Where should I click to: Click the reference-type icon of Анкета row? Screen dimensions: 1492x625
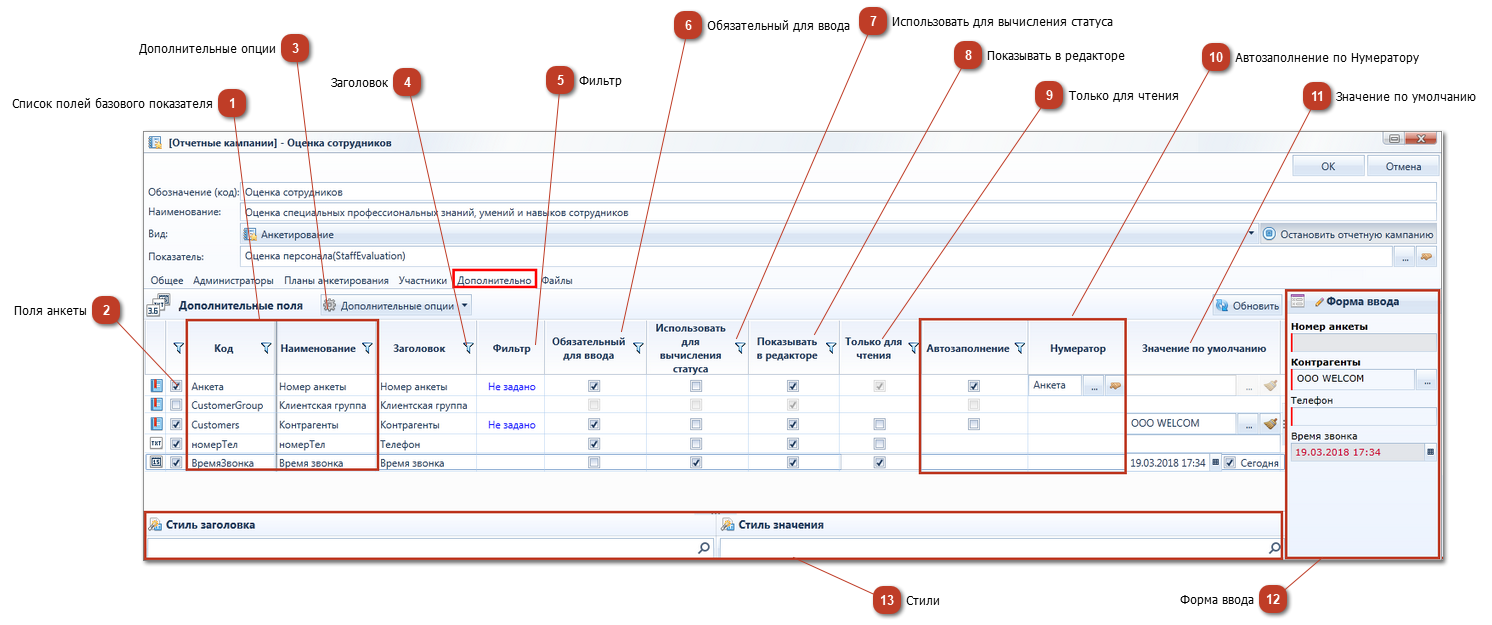coord(156,385)
